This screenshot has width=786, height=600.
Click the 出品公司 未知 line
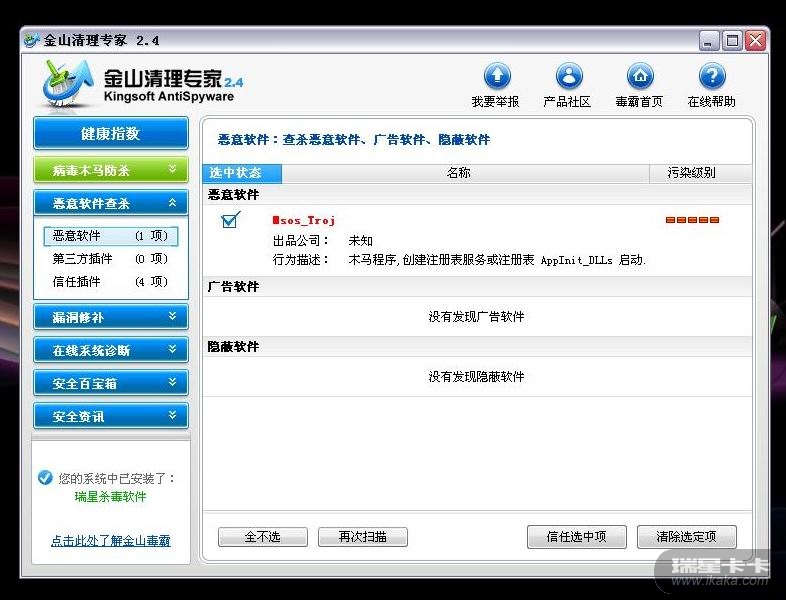(x=323, y=241)
